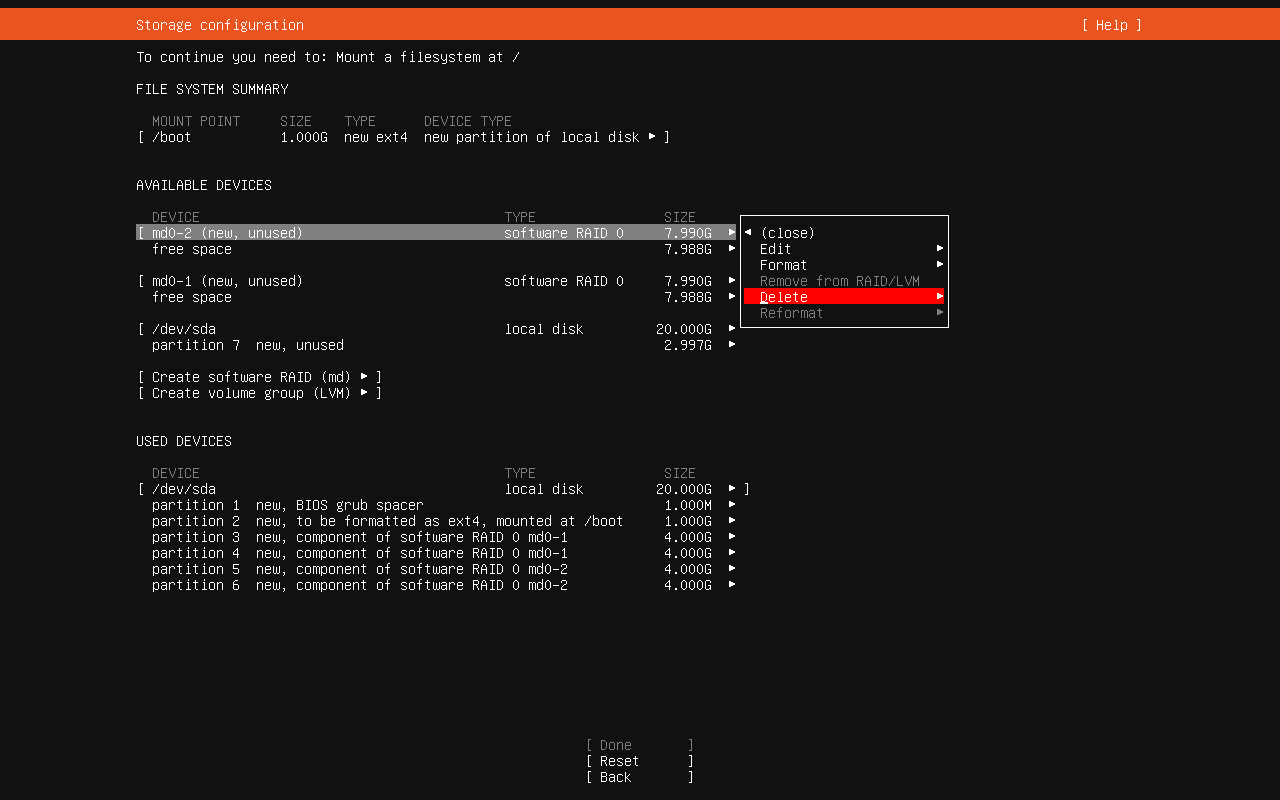Select Format in the popup menu

tap(783, 265)
